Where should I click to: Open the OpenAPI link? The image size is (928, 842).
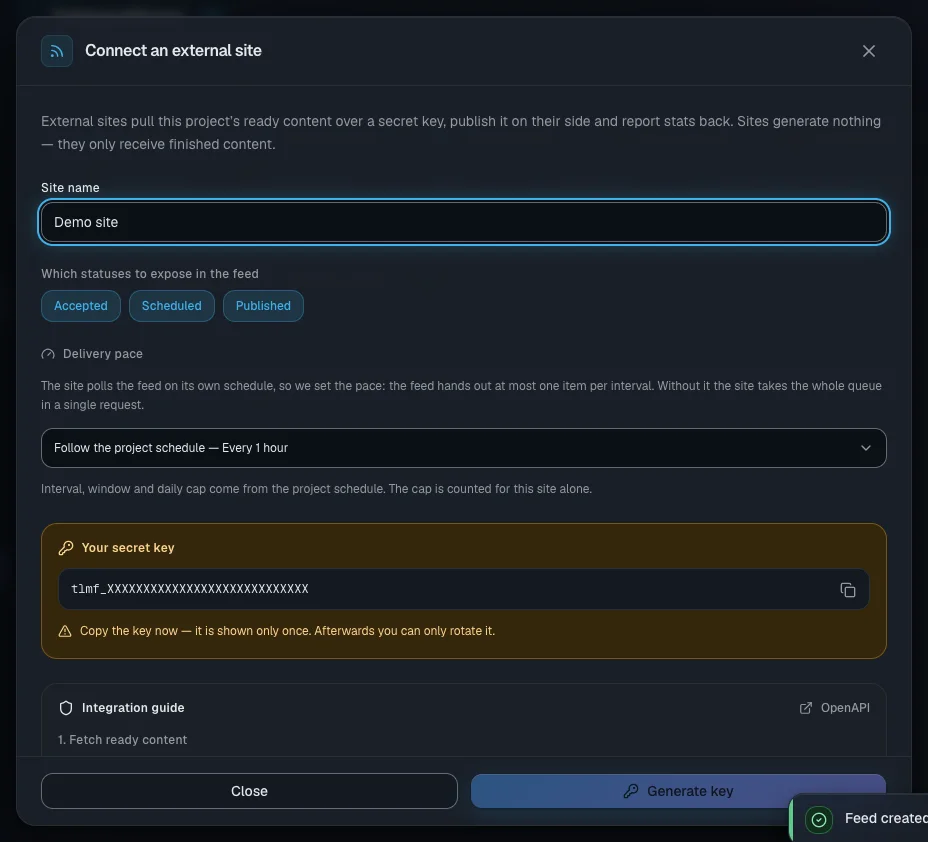tap(834, 708)
